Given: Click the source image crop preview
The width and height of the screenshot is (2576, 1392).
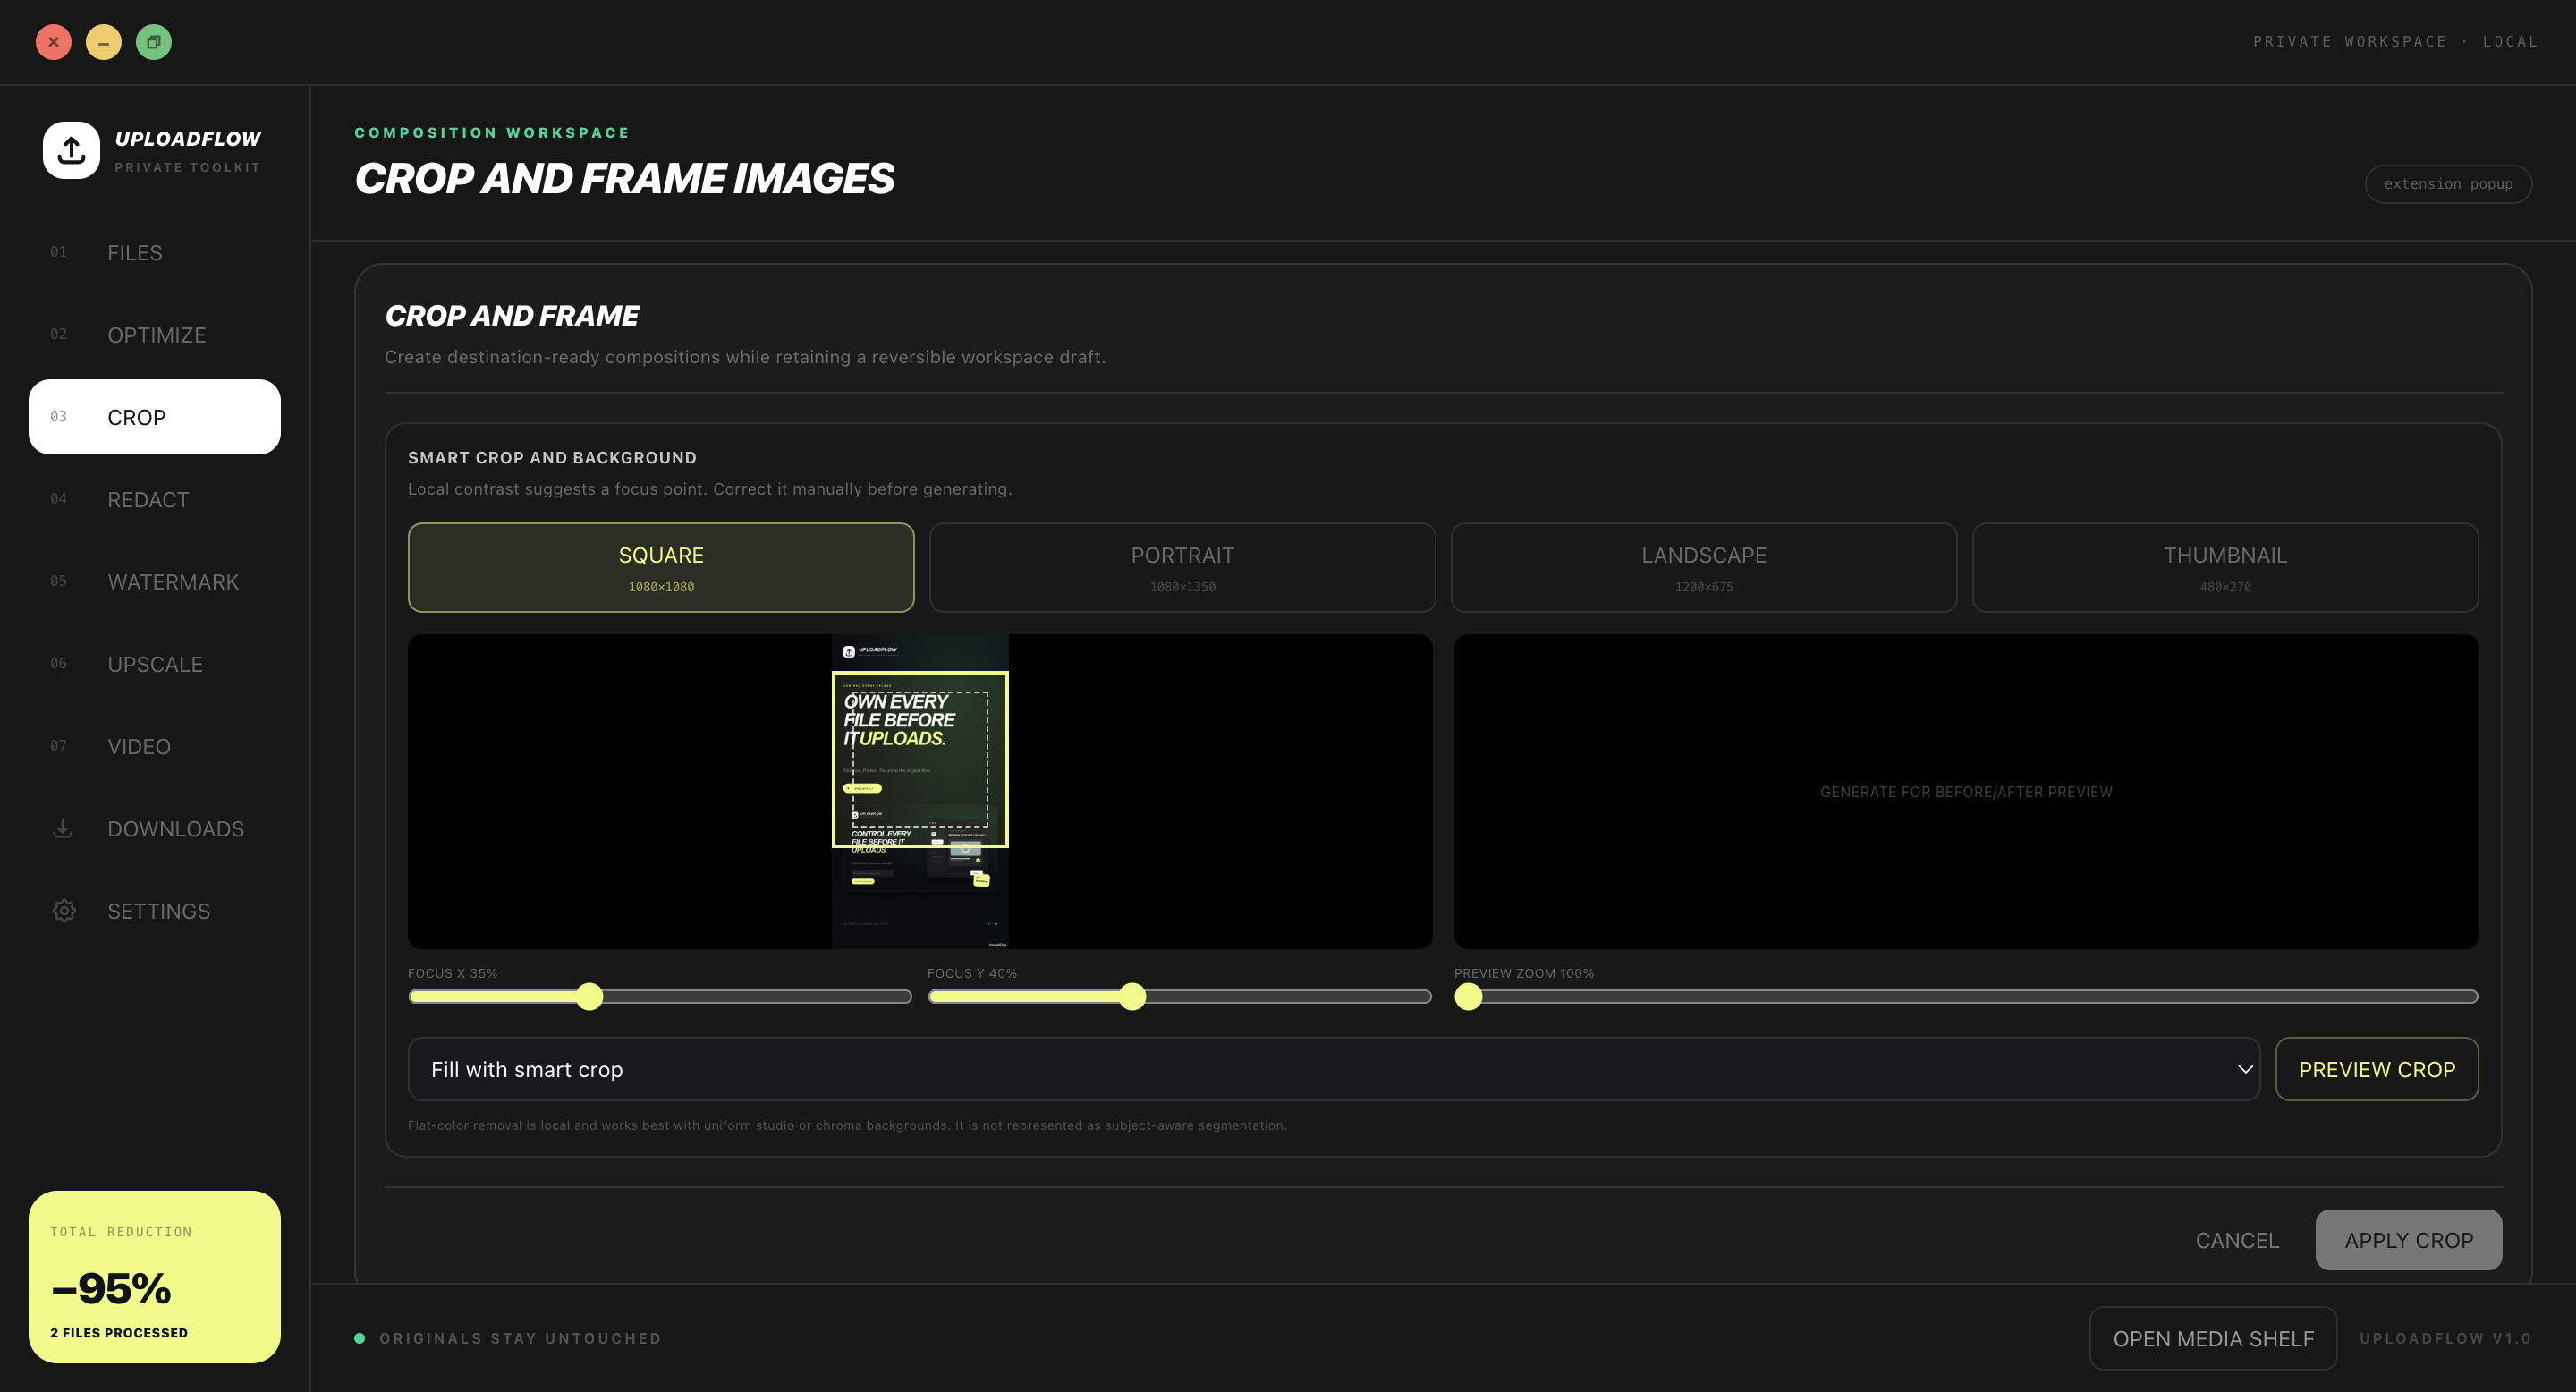Looking at the screenshot, I should coord(920,791).
